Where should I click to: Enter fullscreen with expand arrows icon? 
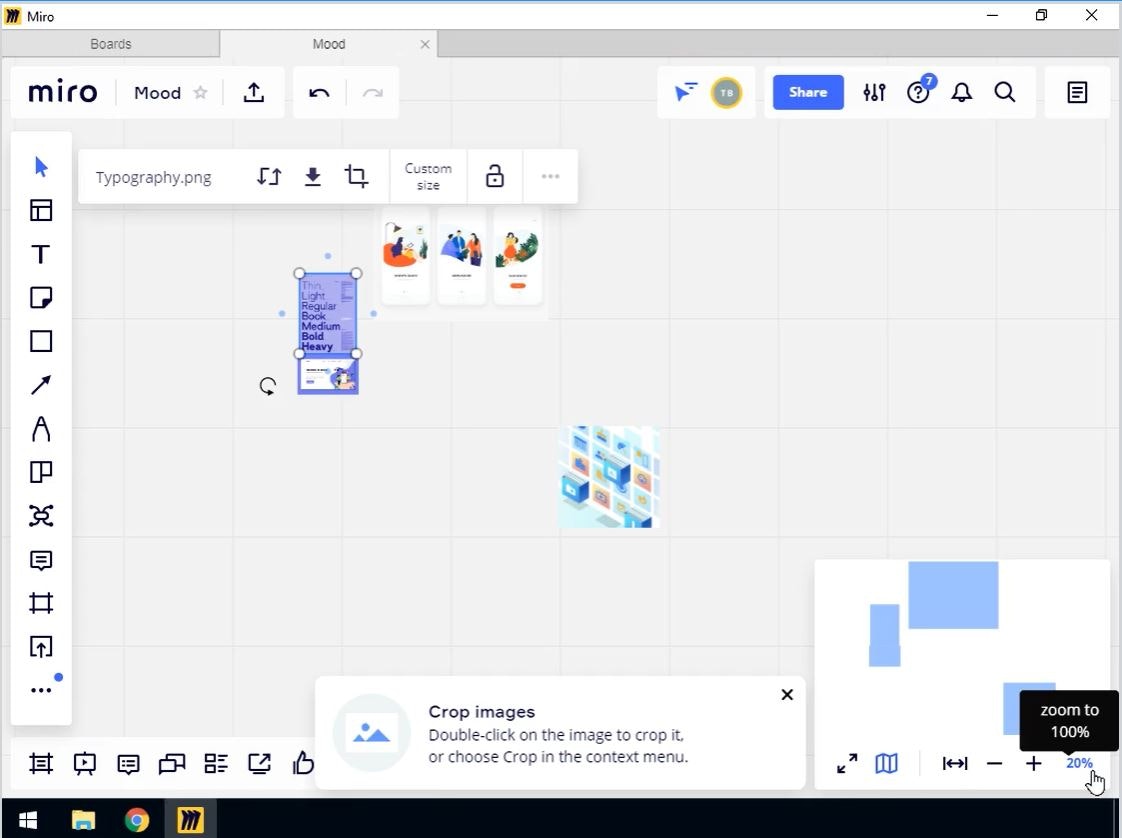[847, 764]
